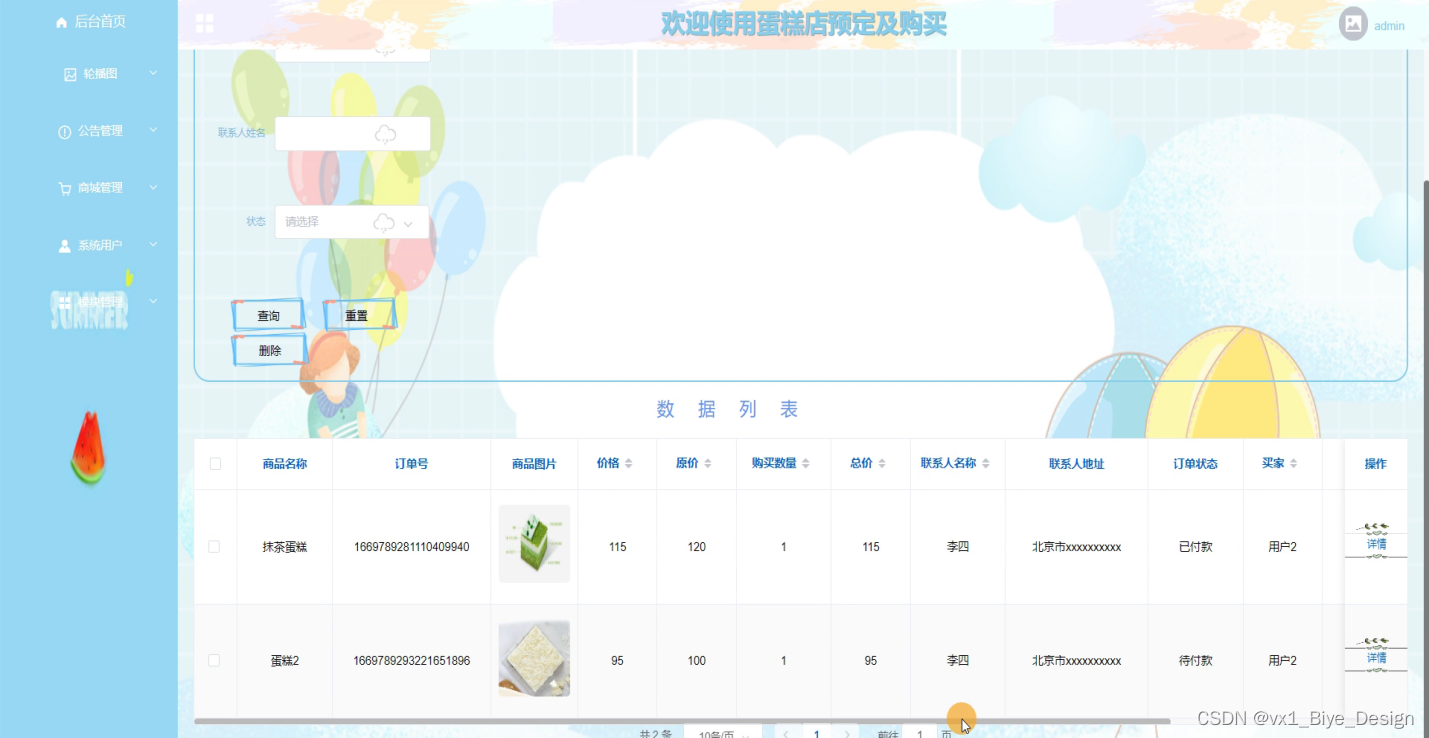Click the cloud icon in 状态 select box
Screen dimensions: 1429x738
[x=384, y=223]
